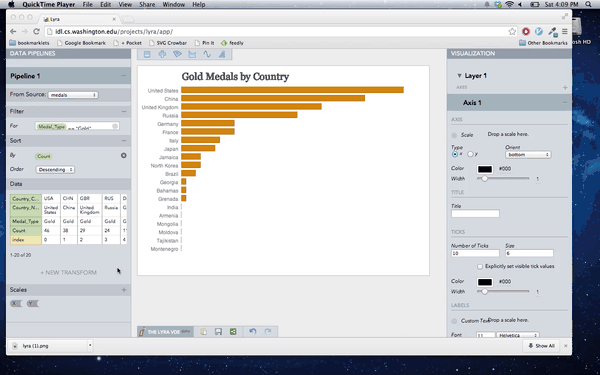Open feedly bookmark
The height and width of the screenshot is (375, 600).
(x=232, y=43)
